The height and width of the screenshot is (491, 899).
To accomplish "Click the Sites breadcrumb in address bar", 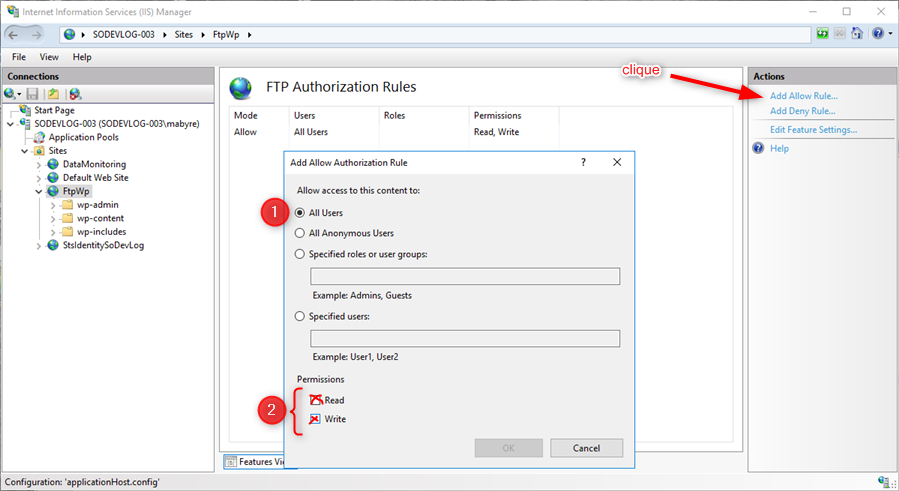I will pos(183,34).
